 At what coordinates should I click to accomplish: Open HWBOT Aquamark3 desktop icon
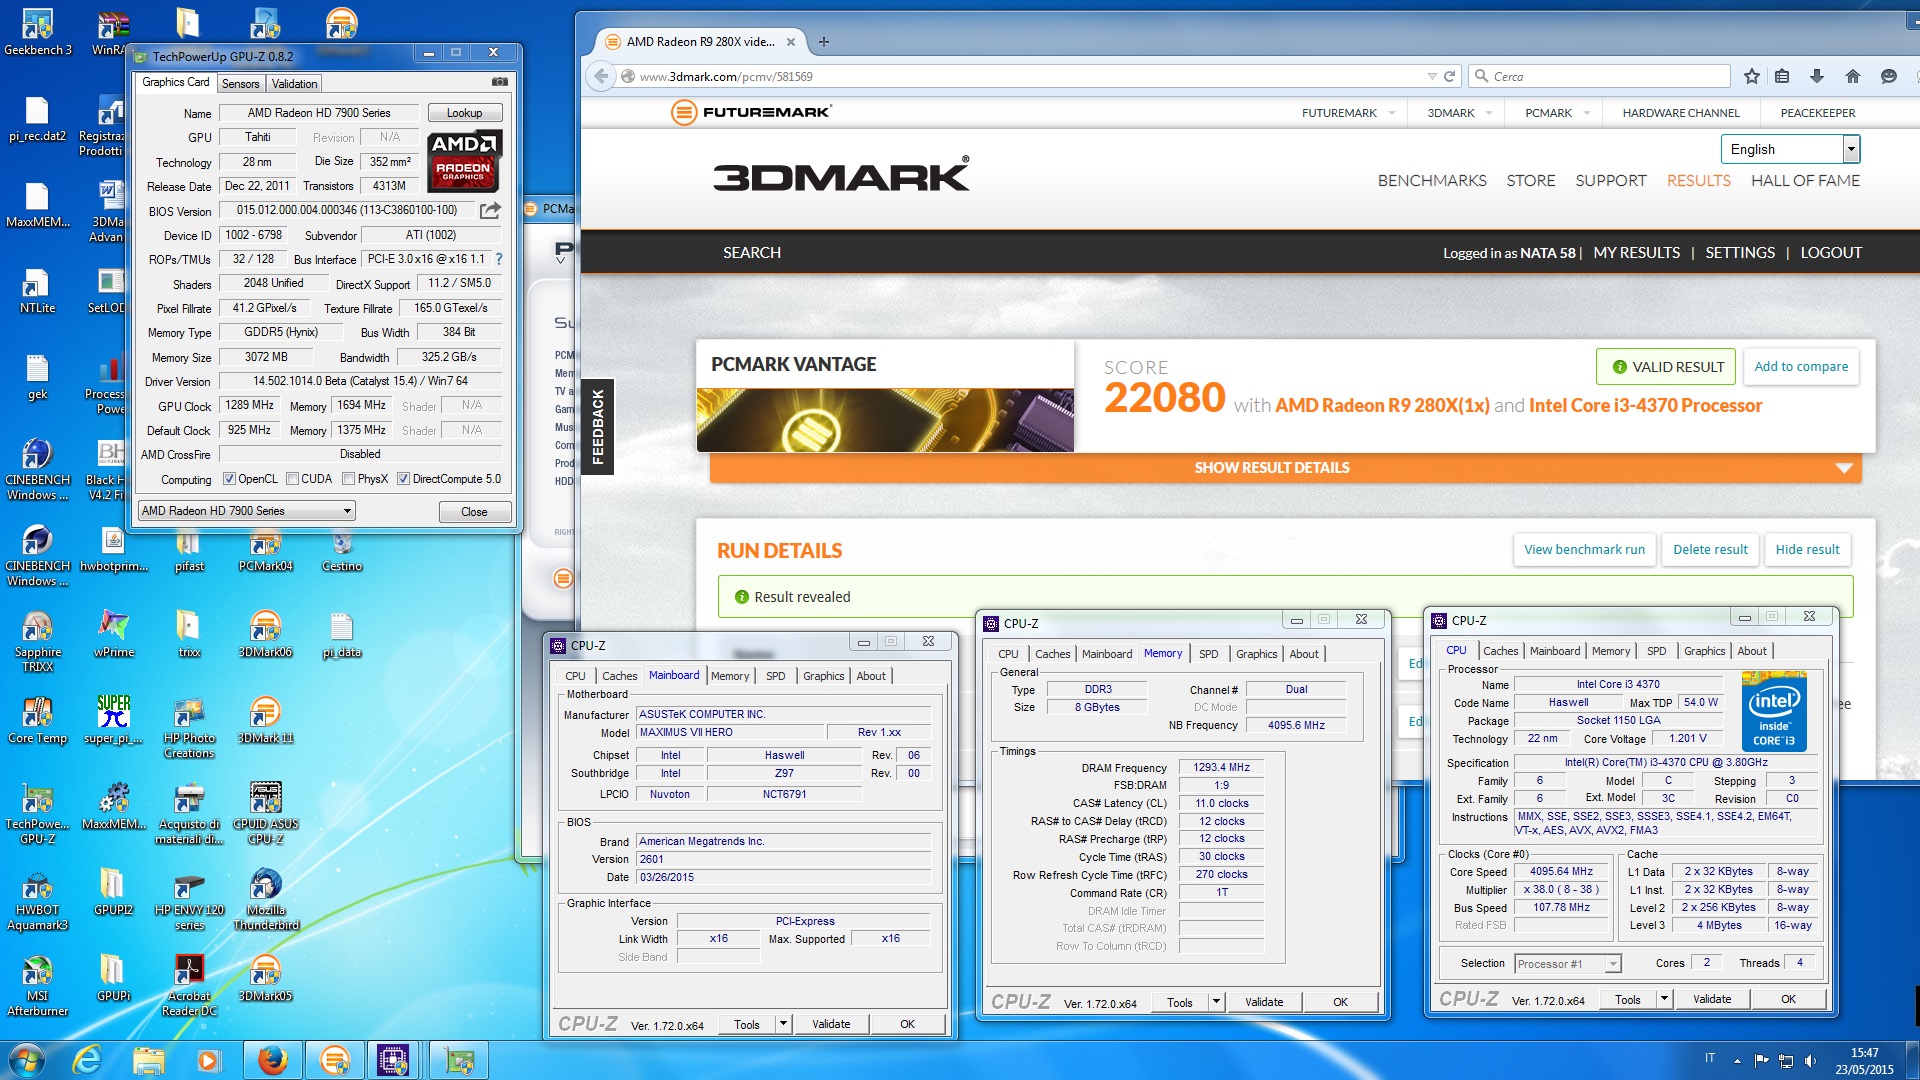pos(38,899)
